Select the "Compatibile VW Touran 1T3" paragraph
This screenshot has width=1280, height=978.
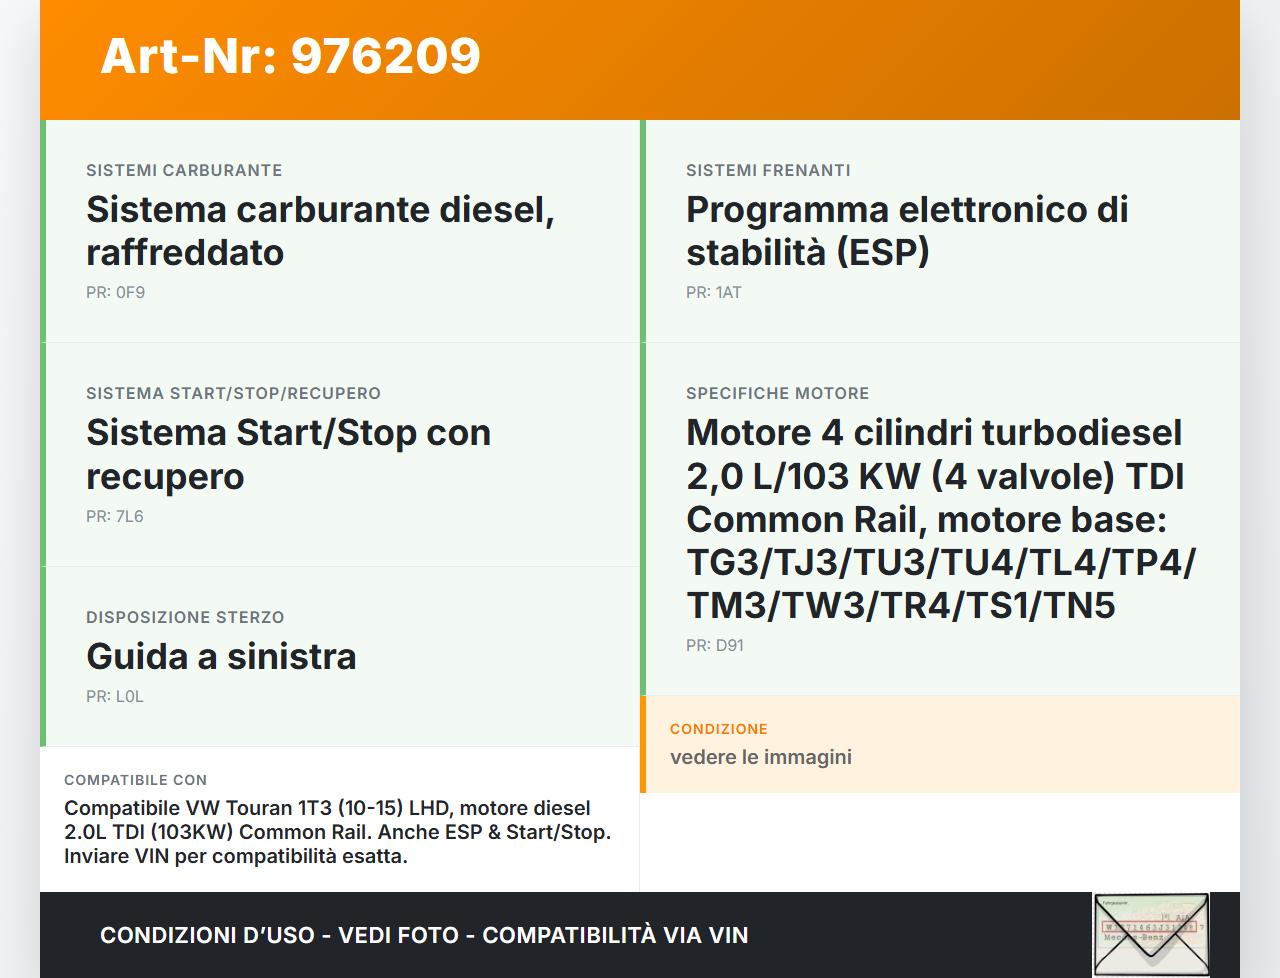[x=337, y=832]
